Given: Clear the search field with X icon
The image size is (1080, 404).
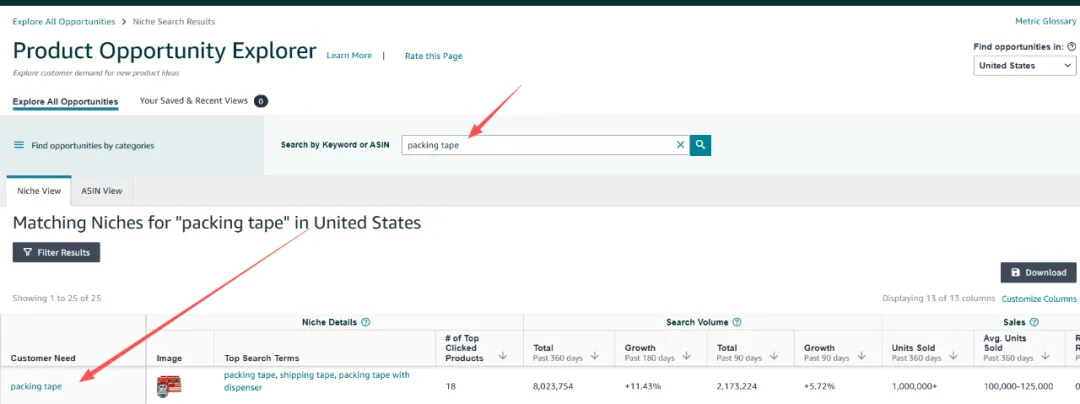Looking at the screenshot, I should 681,145.
